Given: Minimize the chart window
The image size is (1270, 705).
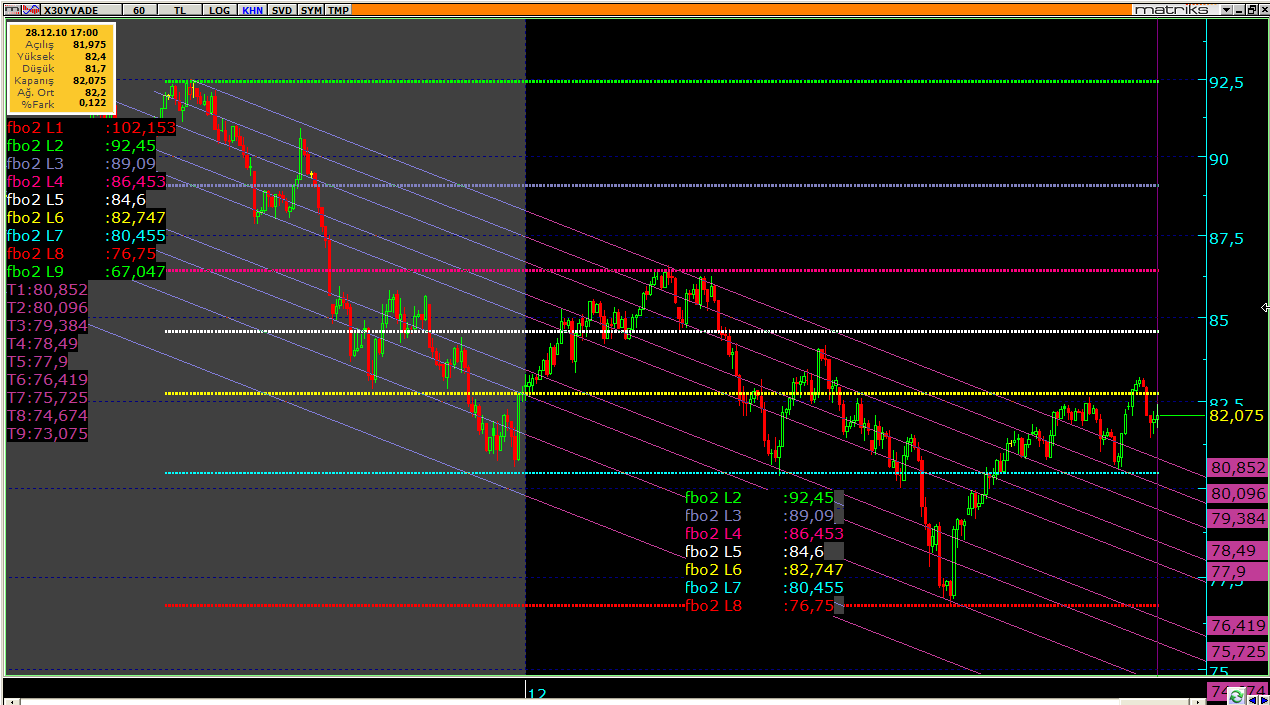Looking at the screenshot, I should 1237,9.
